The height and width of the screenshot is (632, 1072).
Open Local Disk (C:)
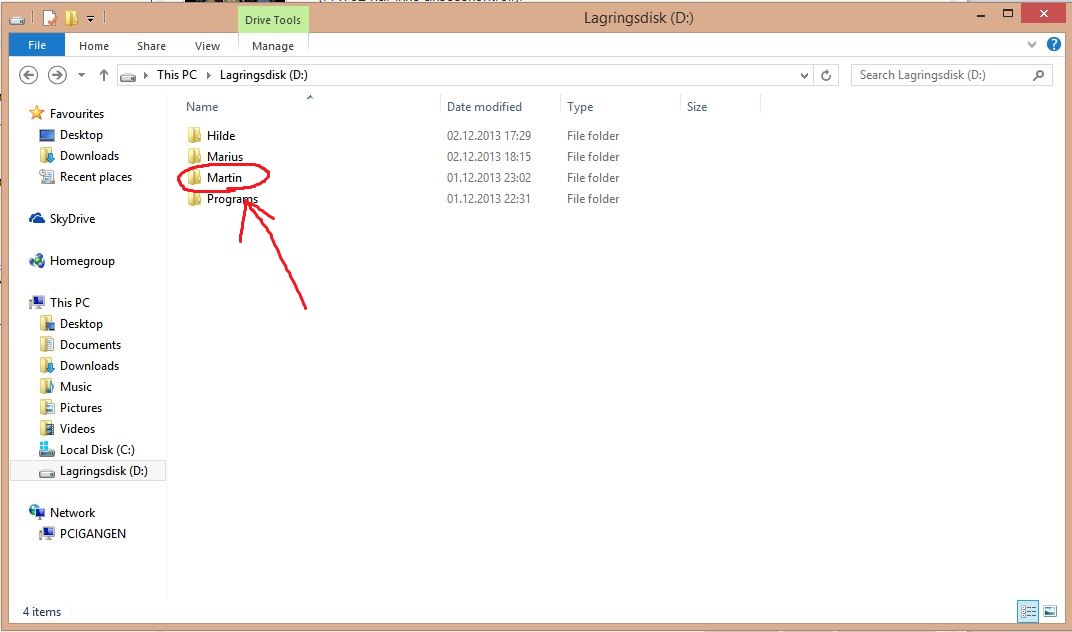97,450
